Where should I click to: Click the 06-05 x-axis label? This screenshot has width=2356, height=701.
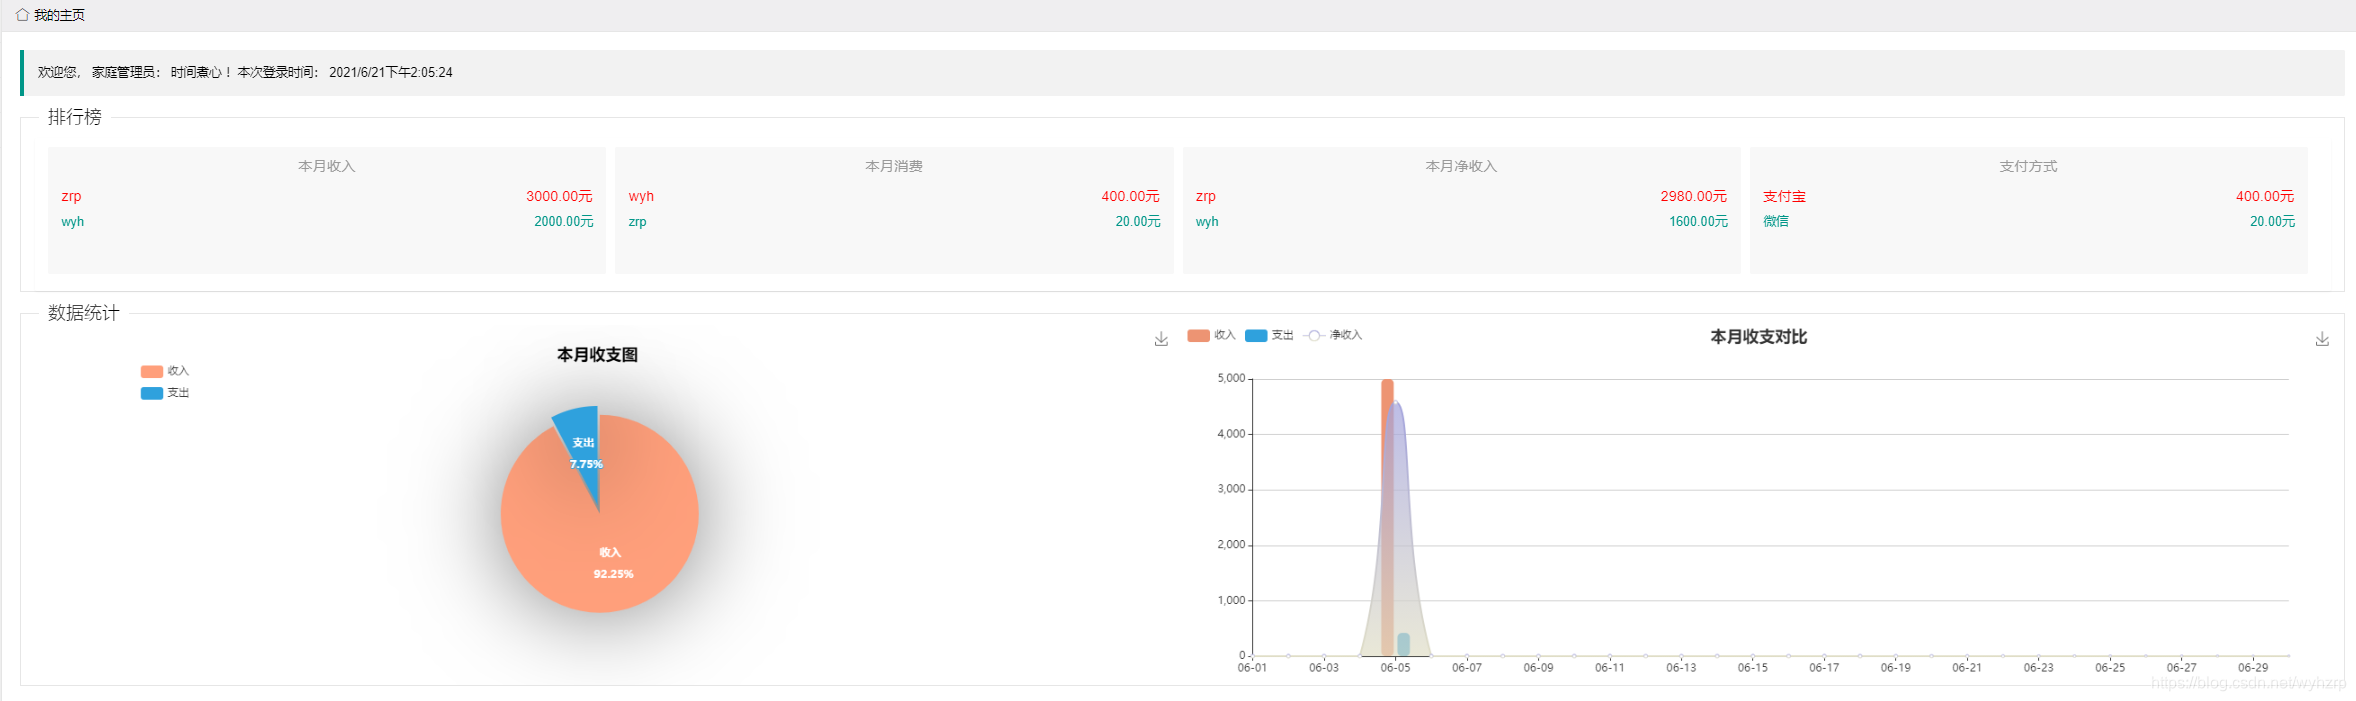(1395, 667)
